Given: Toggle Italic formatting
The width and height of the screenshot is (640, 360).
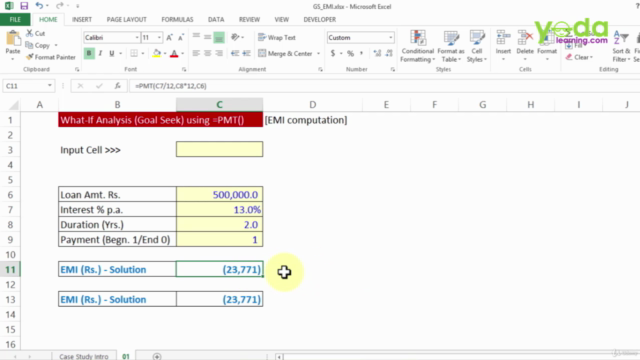Looking at the screenshot, I should tap(100, 53).
